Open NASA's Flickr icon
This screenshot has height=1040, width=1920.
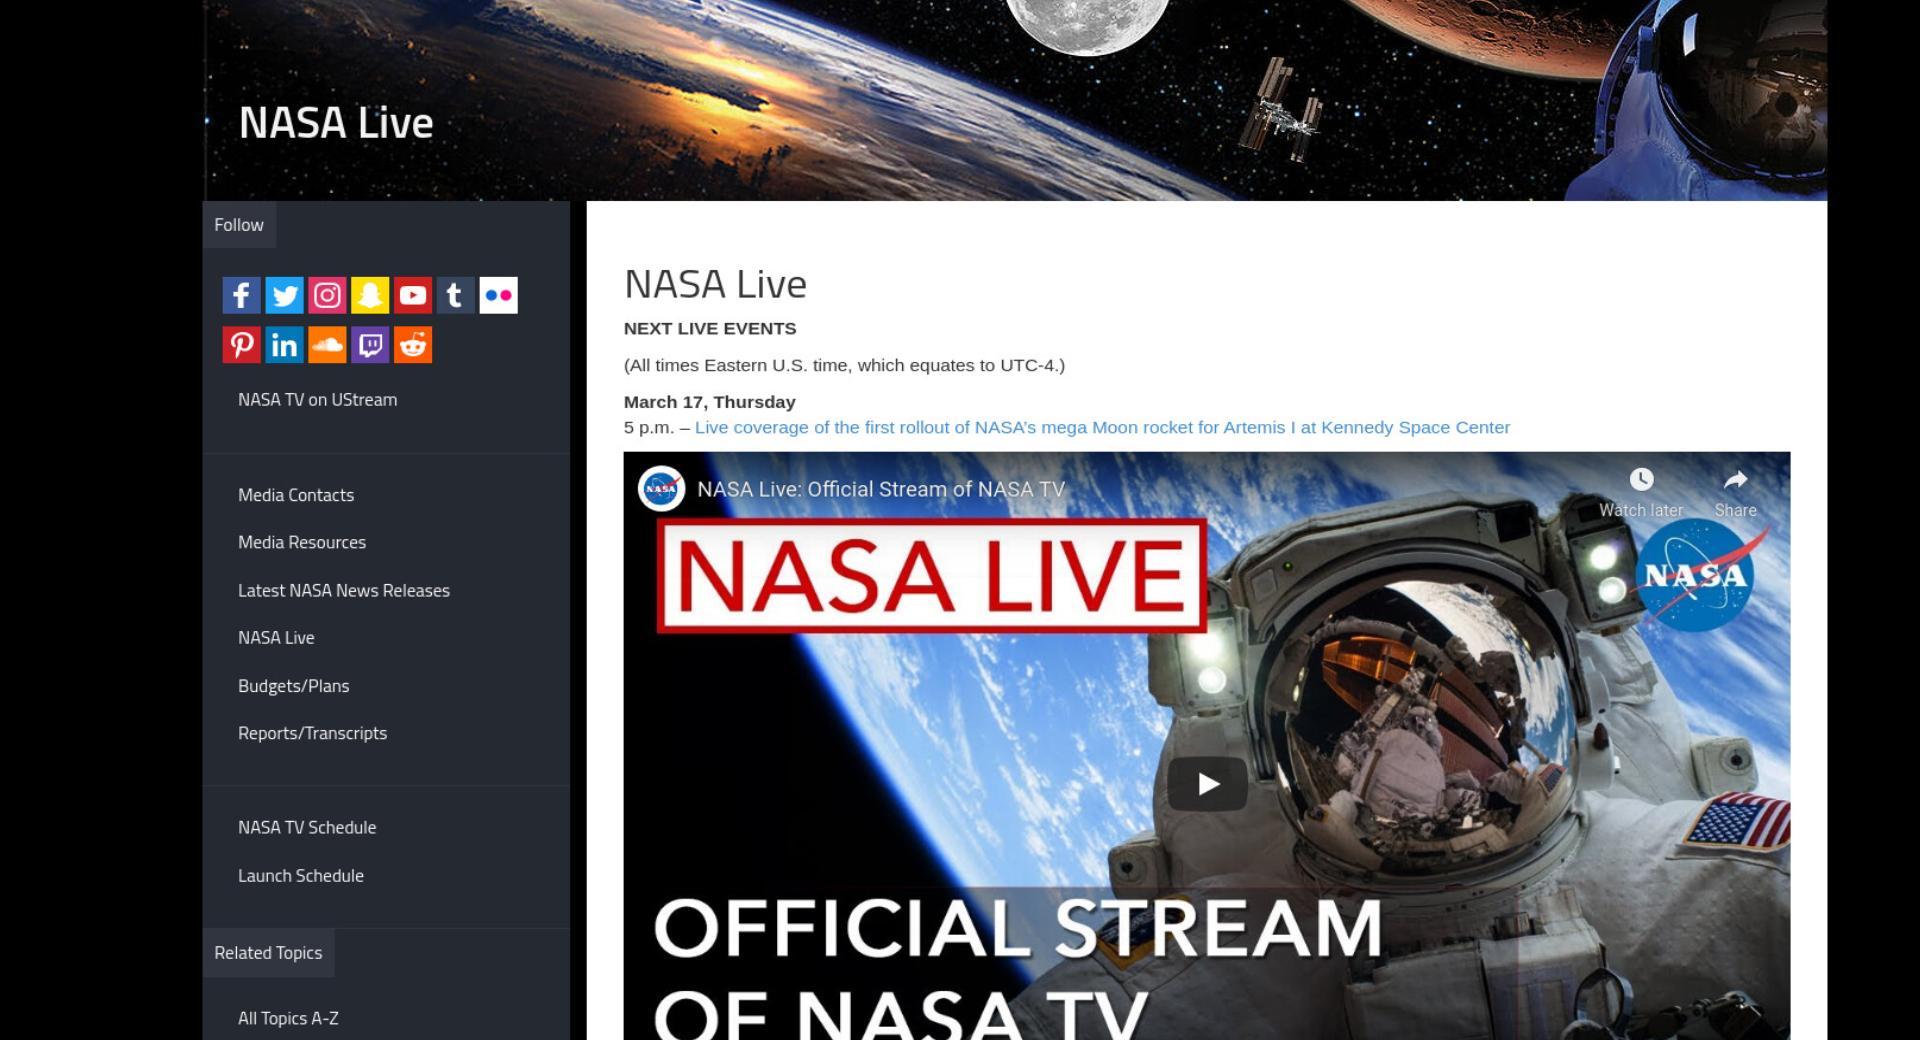498,295
